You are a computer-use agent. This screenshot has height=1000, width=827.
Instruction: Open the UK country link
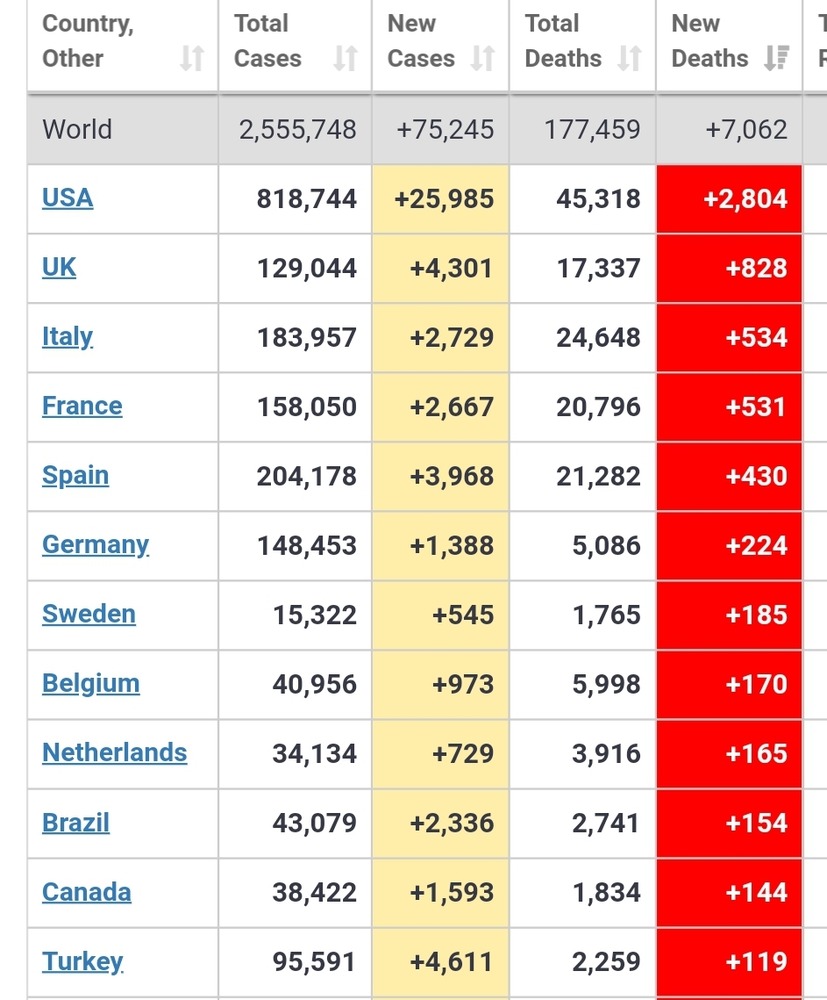click(59, 267)
